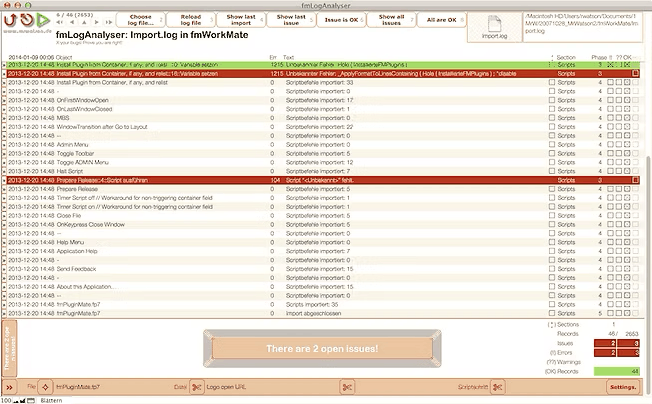Expand the About this Application row arrow
This screenshot has height=404, width=652.
point(4,287)
